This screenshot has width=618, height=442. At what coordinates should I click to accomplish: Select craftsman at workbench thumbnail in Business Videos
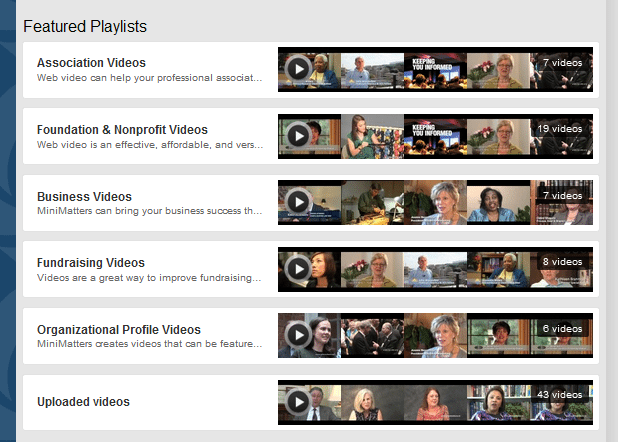tap(372, 203)
